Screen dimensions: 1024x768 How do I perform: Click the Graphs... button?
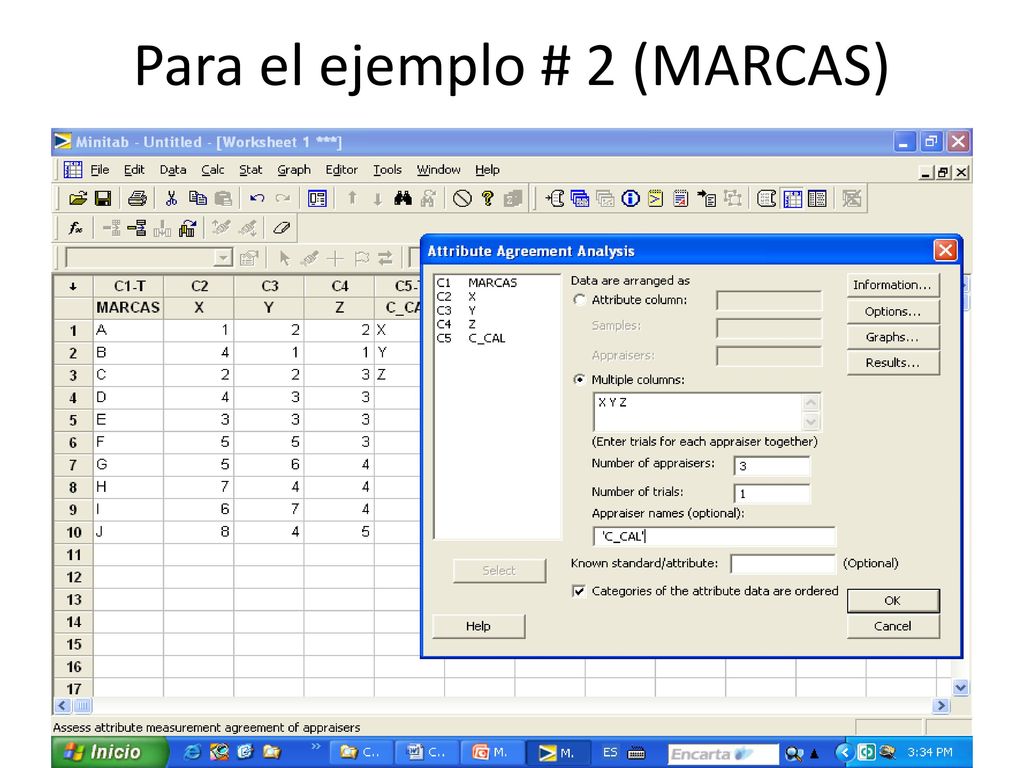893,337
